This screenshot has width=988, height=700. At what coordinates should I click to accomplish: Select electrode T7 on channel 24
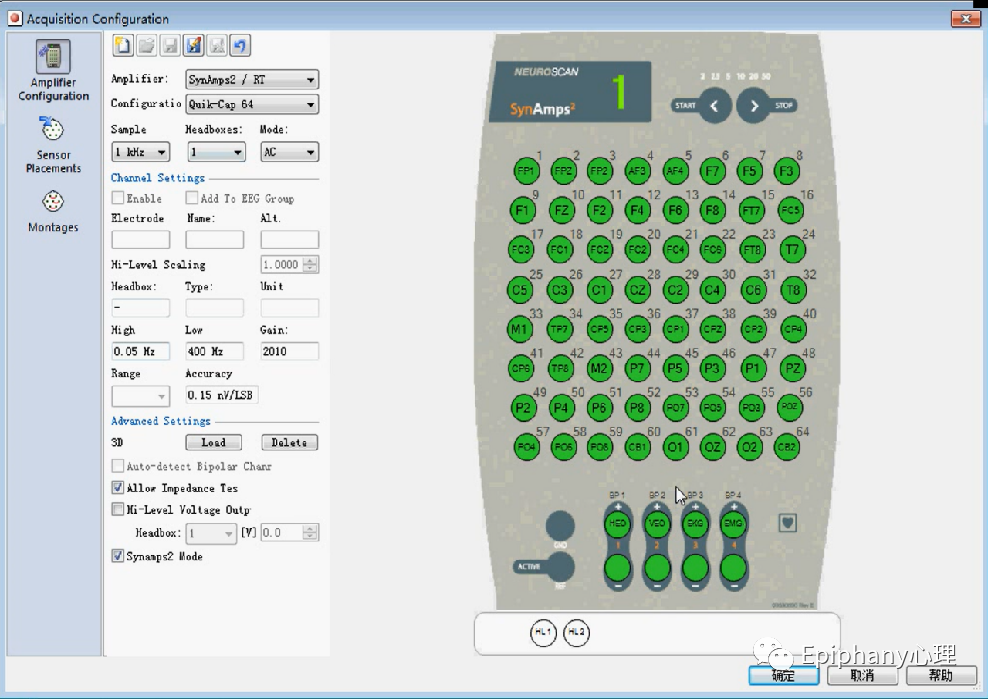pos(792,250)
